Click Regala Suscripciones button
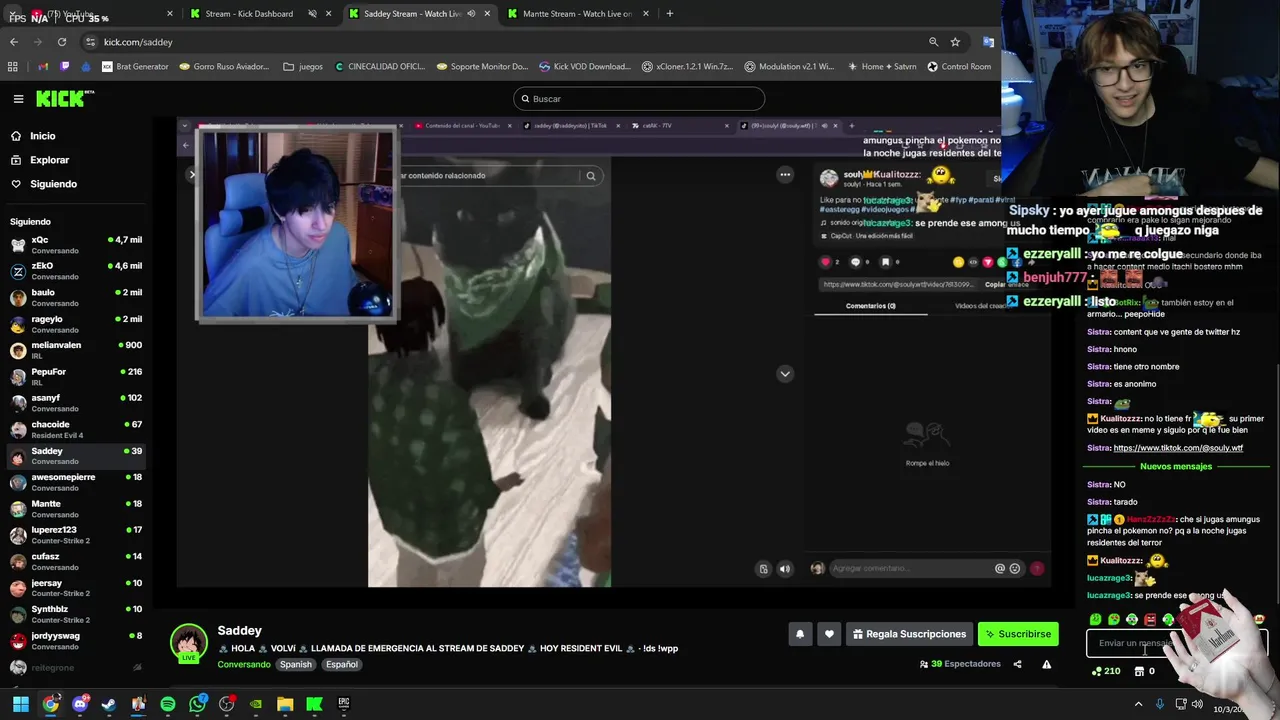Screen dimensions: 1280x720 pos(909,634)
